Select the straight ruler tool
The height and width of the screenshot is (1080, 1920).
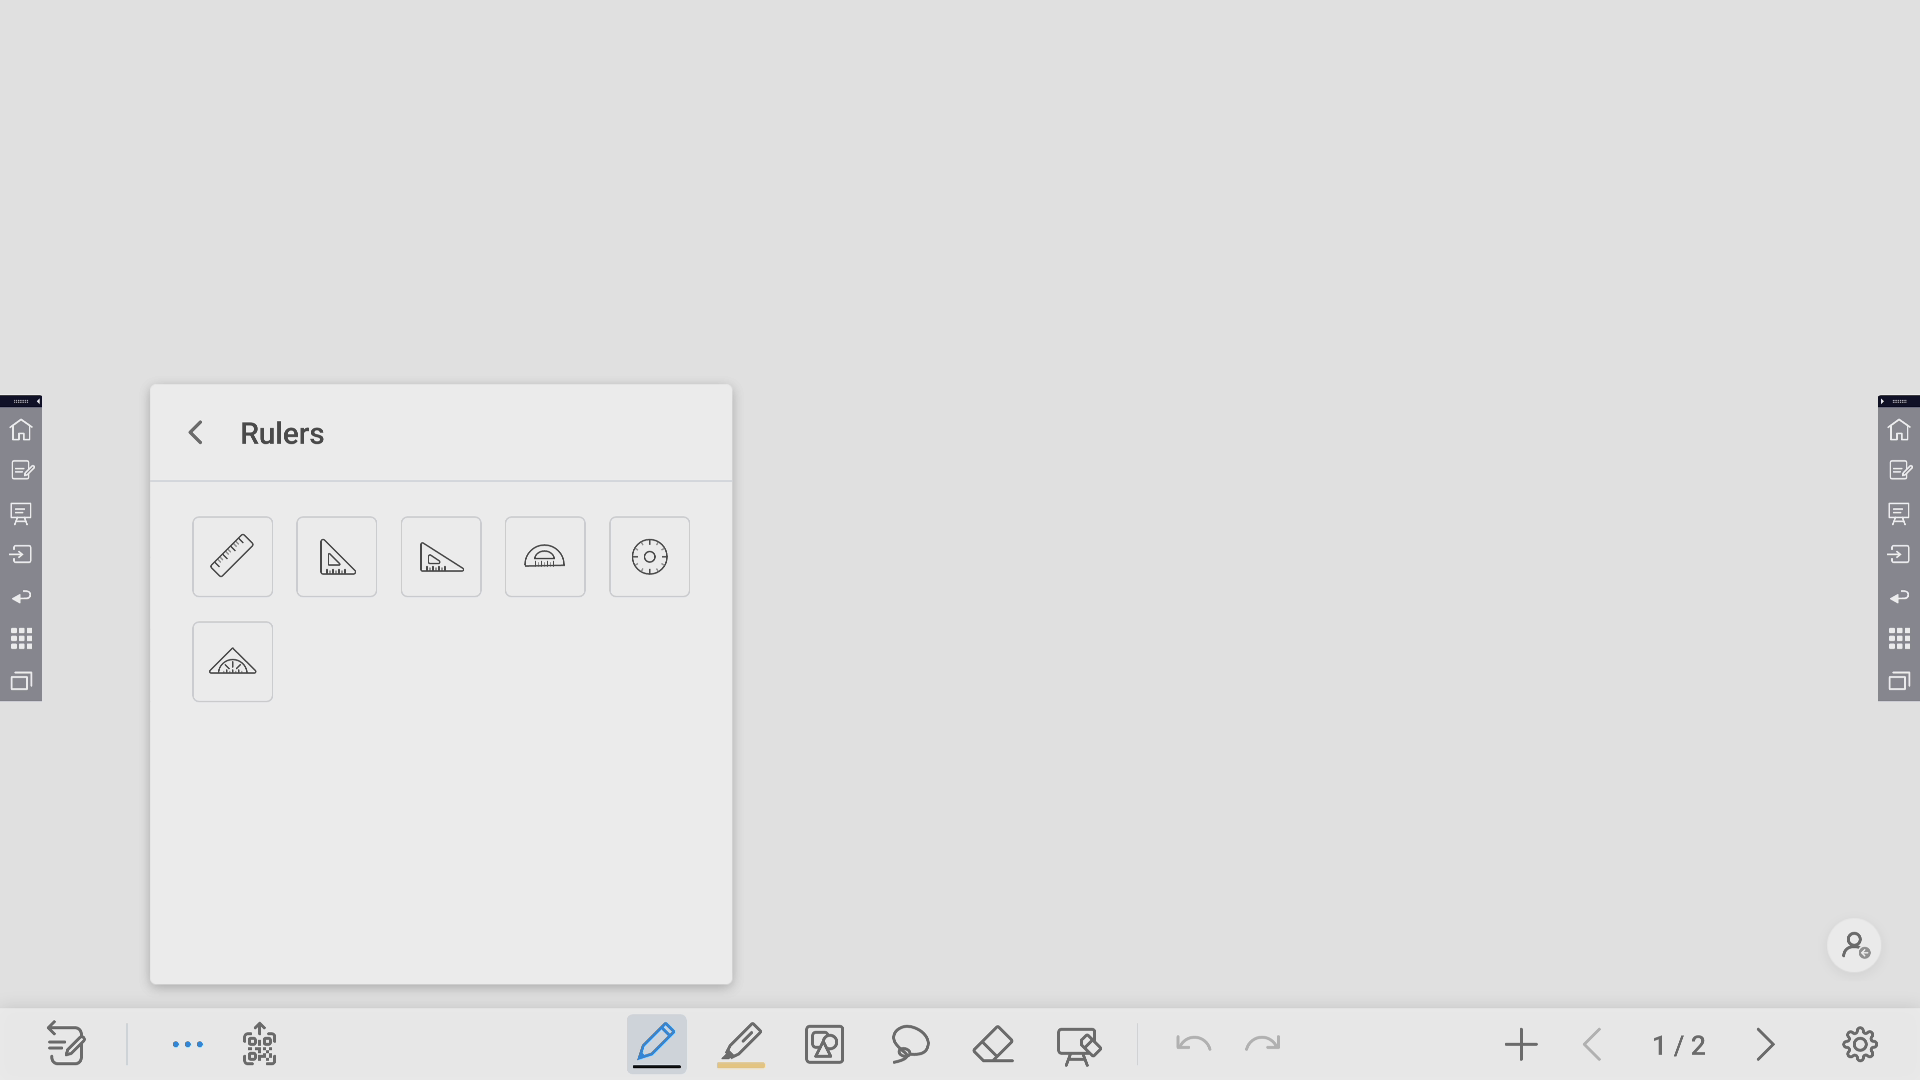[x=232, y=557]
